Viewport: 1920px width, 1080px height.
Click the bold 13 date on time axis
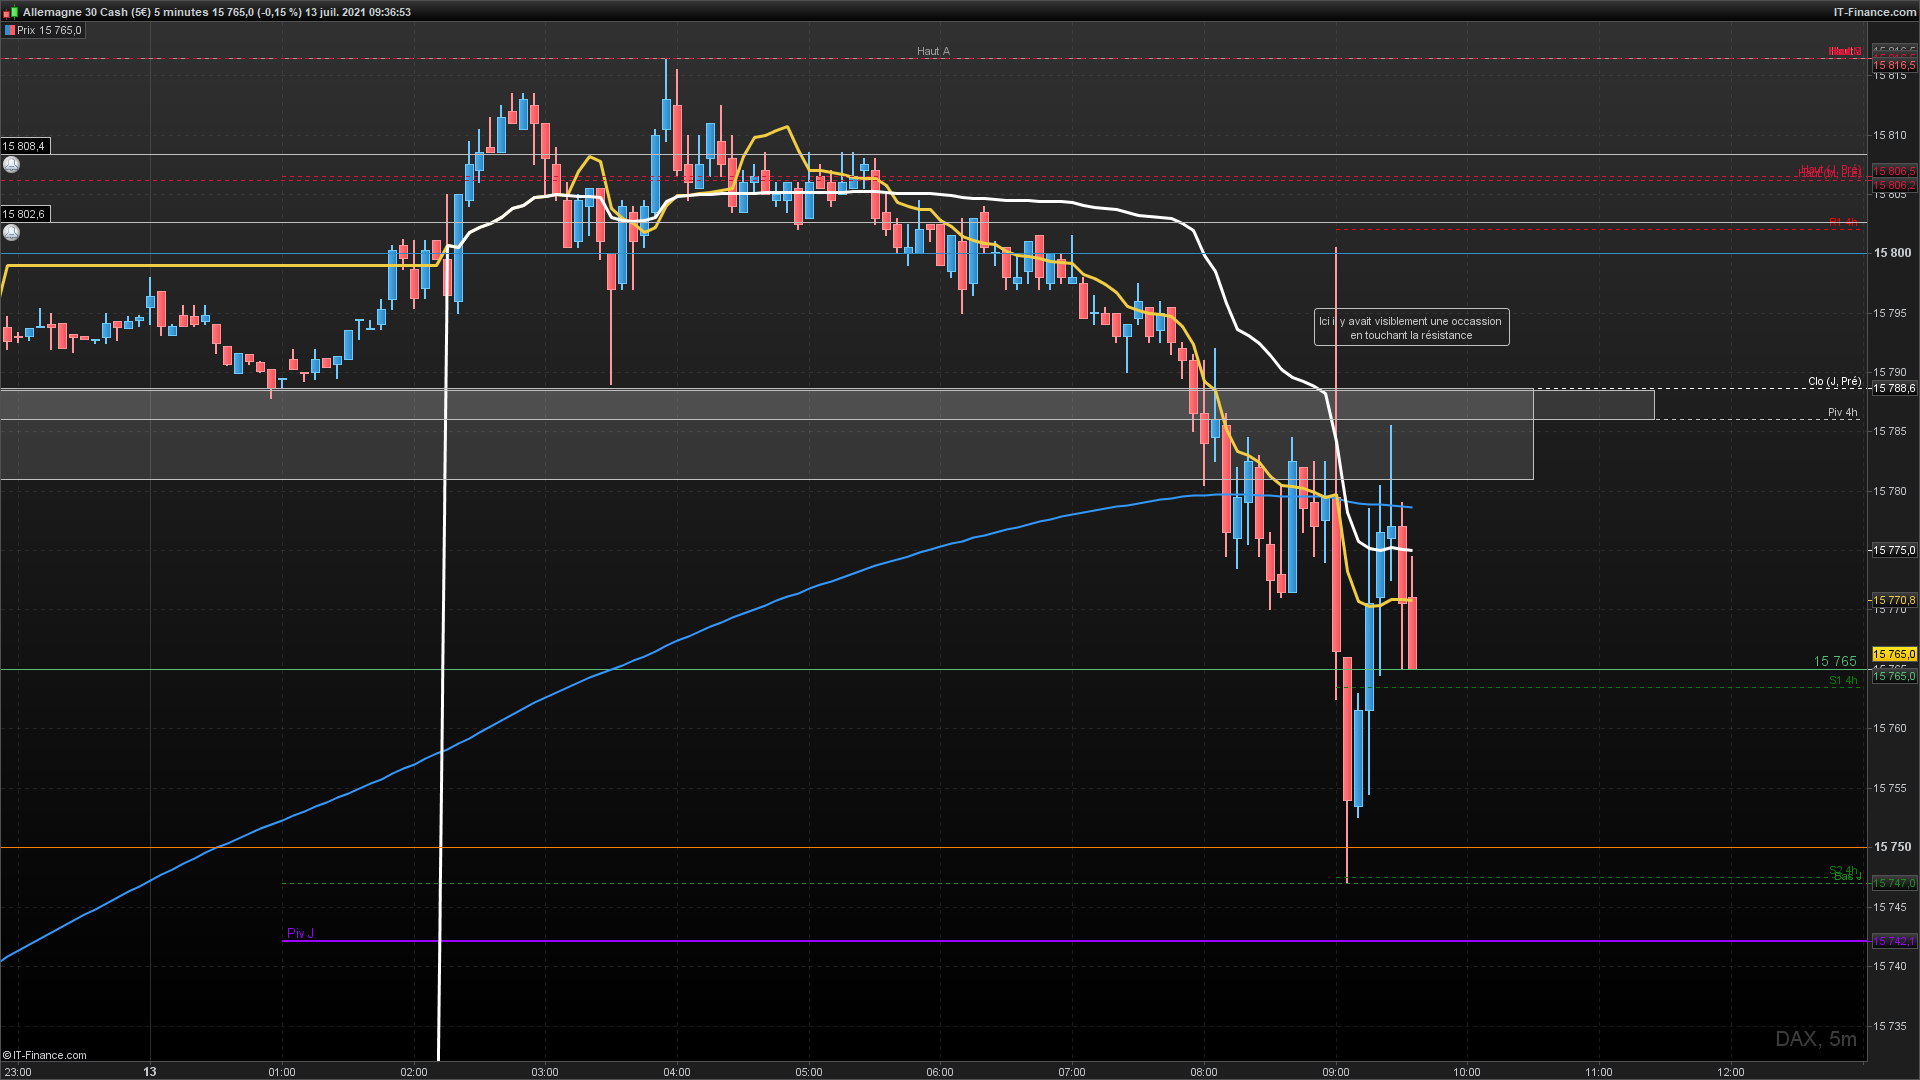tap(150, 1072)
